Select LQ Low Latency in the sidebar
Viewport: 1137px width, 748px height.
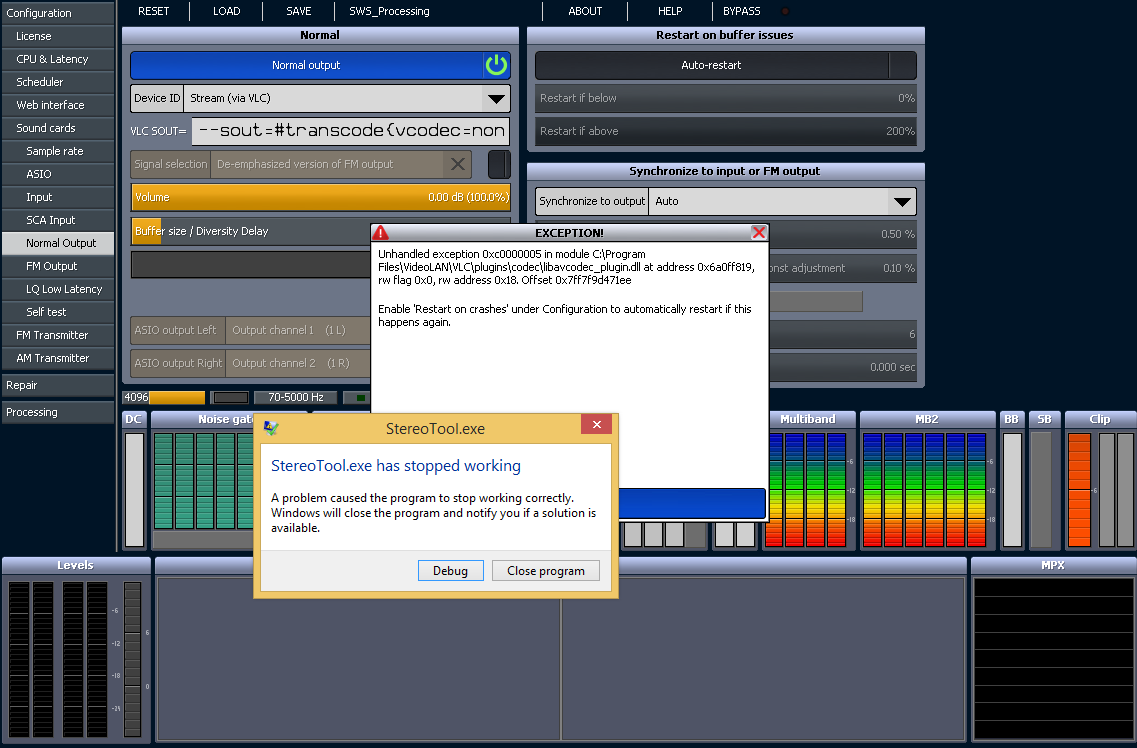57,288
